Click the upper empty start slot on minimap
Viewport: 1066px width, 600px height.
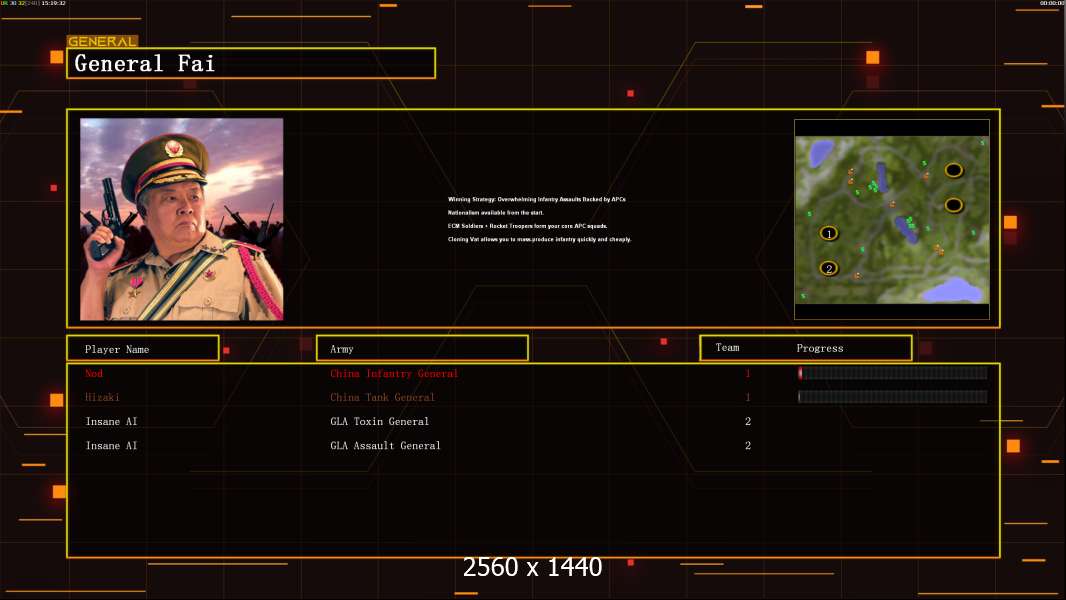pos(954,170)
